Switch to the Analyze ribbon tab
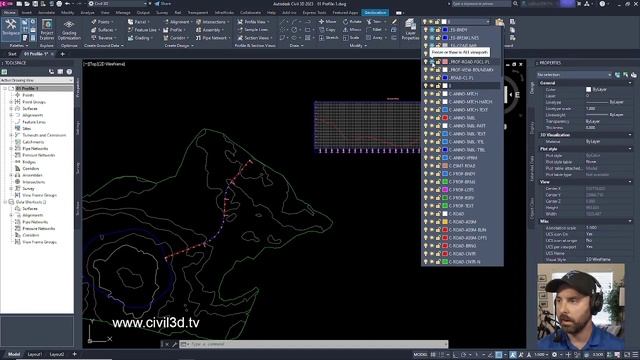 click(x=87, y=13)
